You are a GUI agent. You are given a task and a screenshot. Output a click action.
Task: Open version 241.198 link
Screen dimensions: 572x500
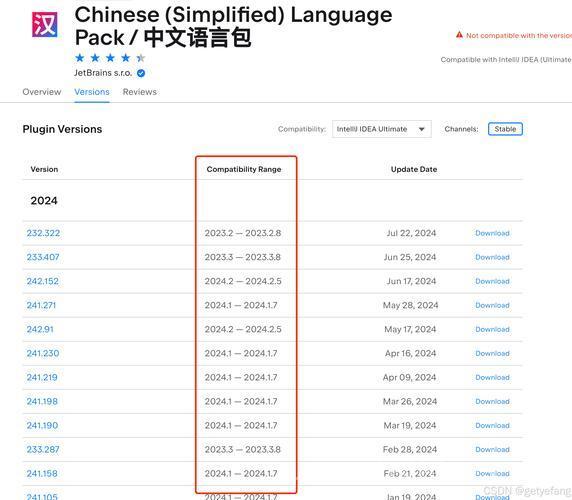tap(42, 402)
